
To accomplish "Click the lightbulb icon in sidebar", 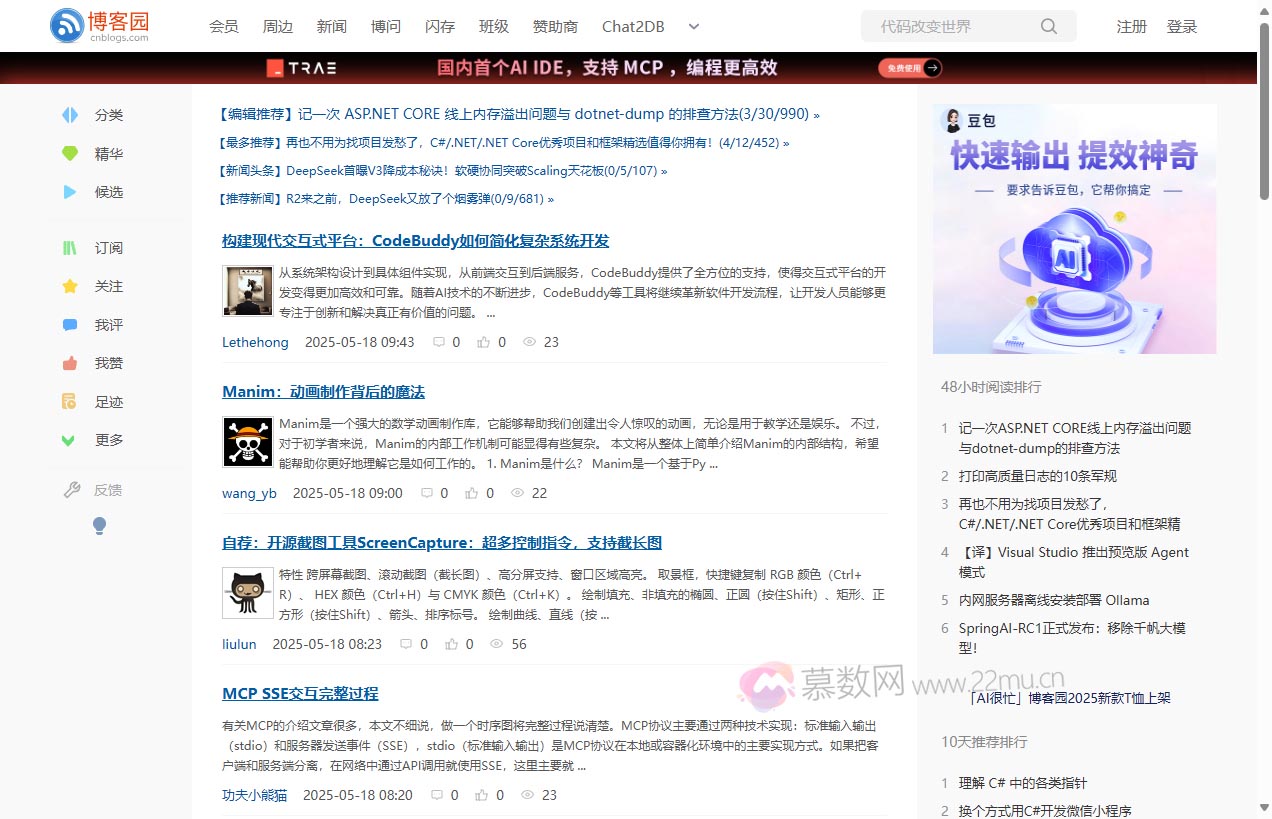I will pyautogui.click(x=99, y=526).
